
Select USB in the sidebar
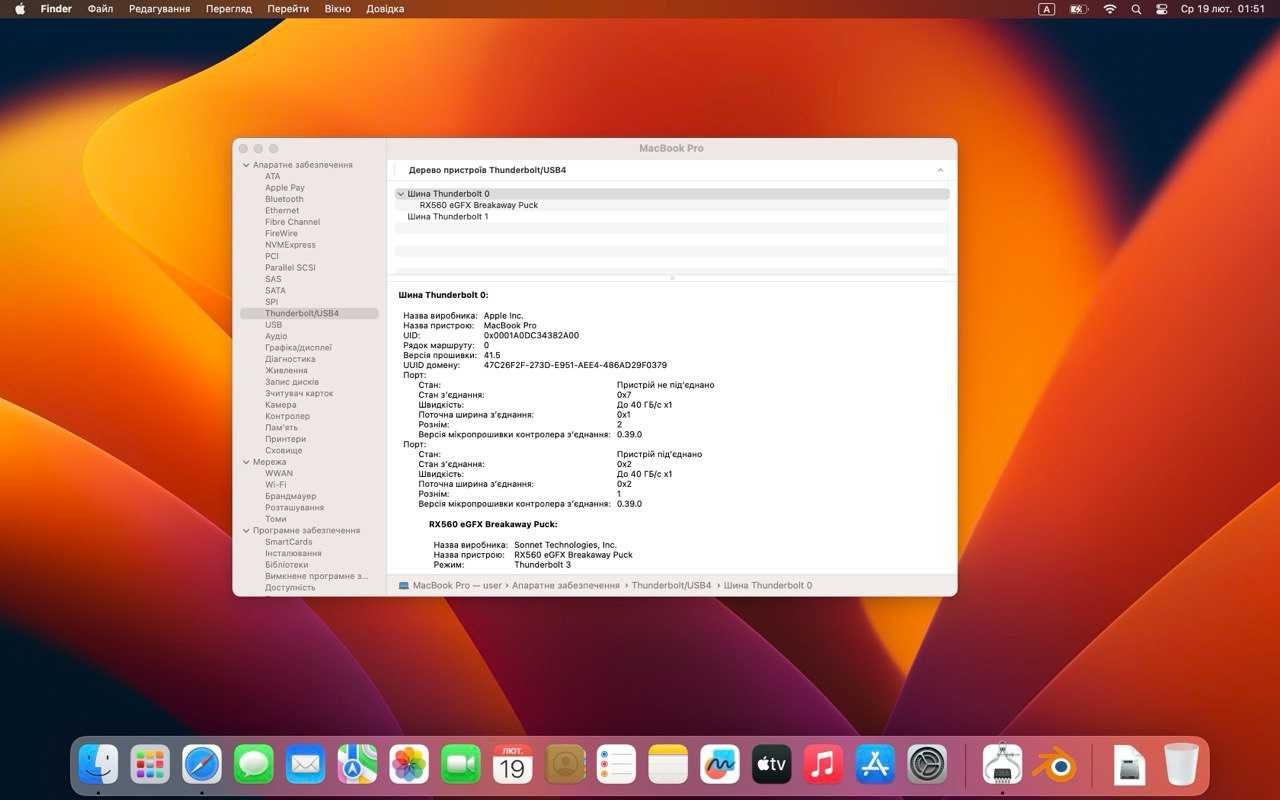pos(273,325)
